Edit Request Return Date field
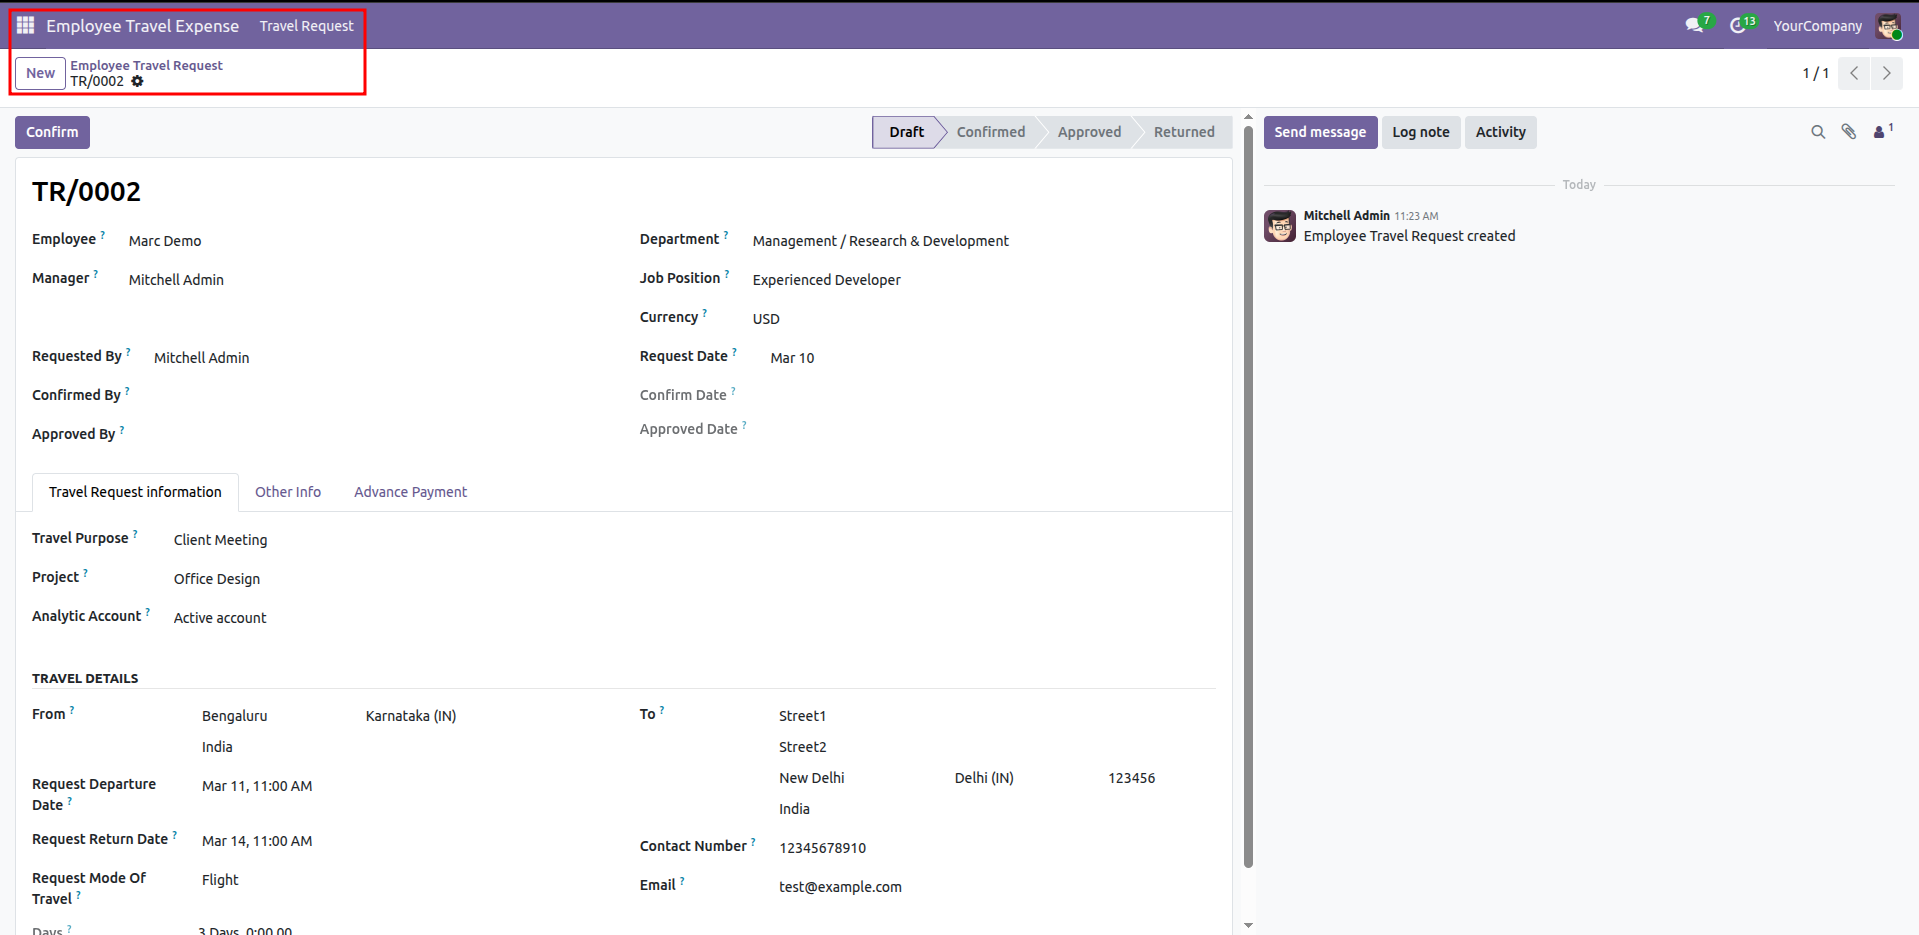1919x935 pixels. tap(257, 841)
